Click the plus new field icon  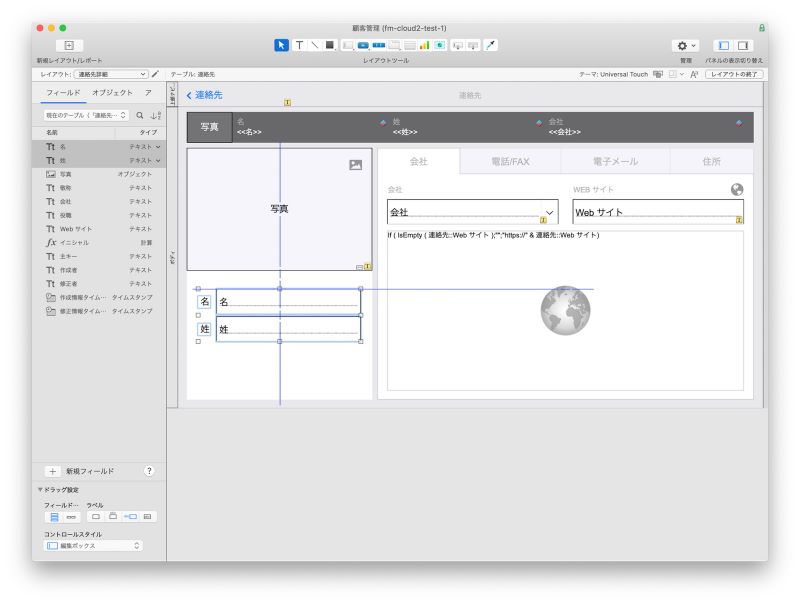pos(52,471)
